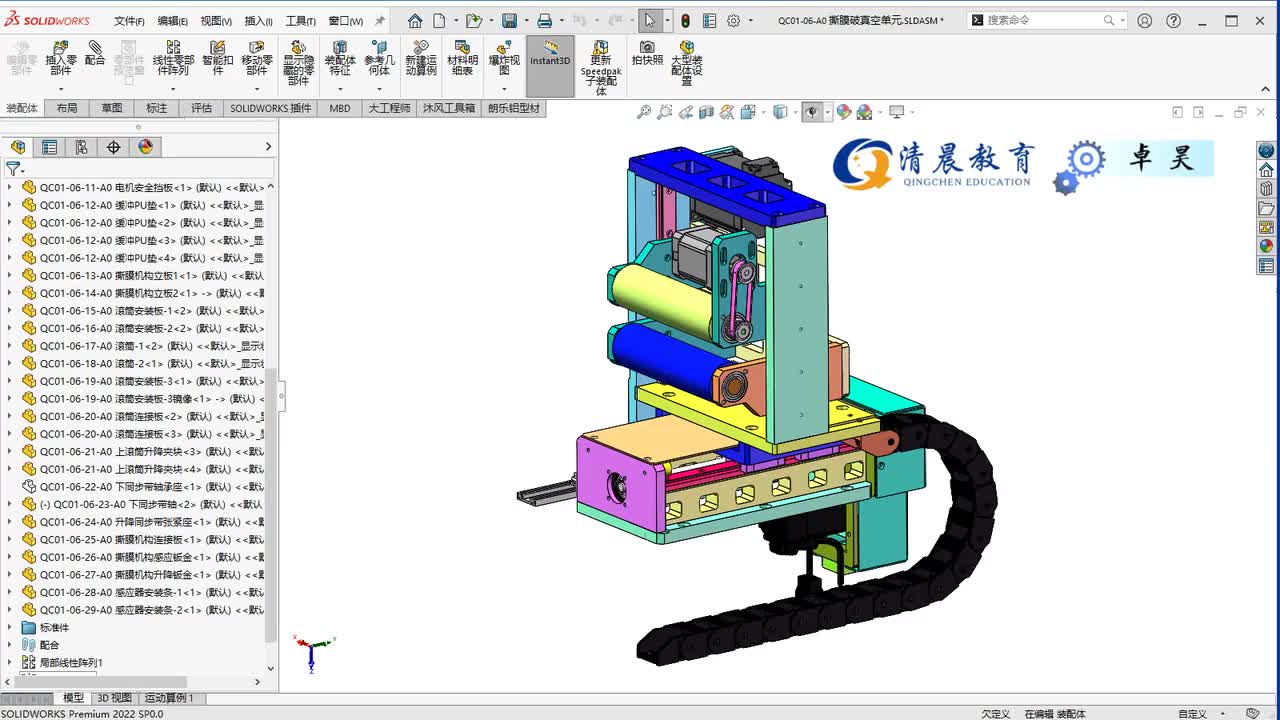Expand the QC01-06-13-A0 撕膜机构立板1 node
This screenshot has height=720, width=1280.
pyautogui.click(x=10, y=275)
